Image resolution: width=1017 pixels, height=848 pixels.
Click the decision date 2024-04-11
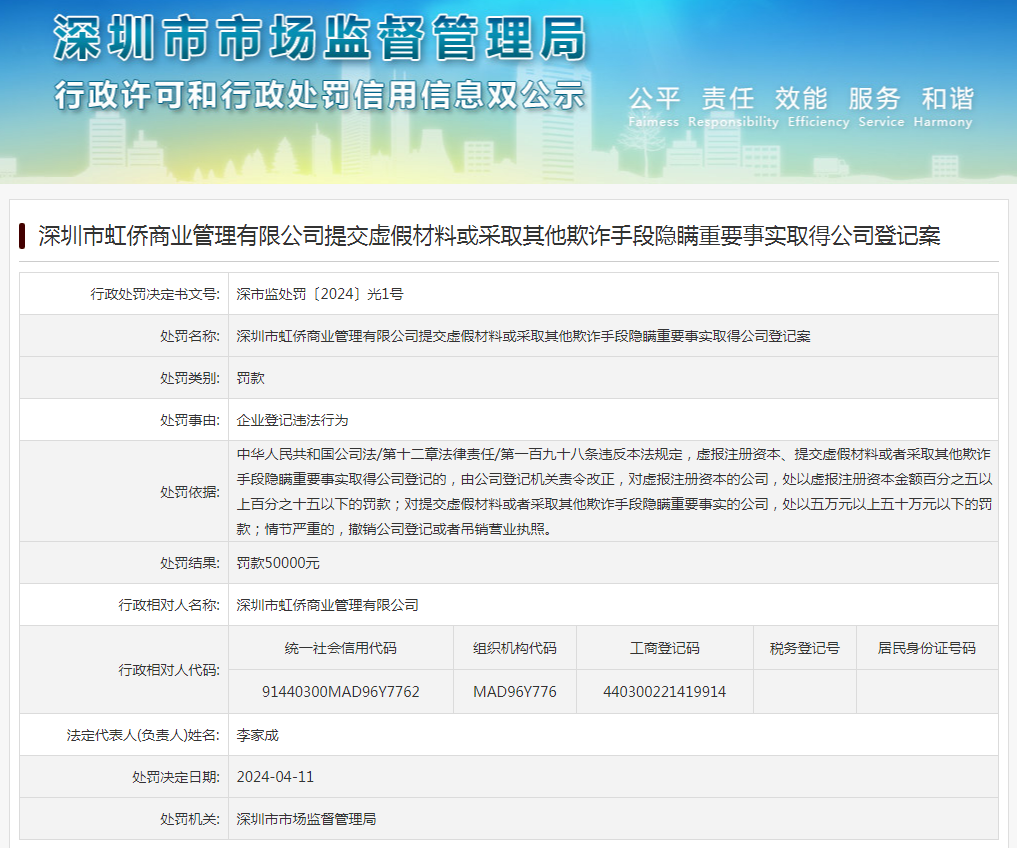click(x=275, y=777)
